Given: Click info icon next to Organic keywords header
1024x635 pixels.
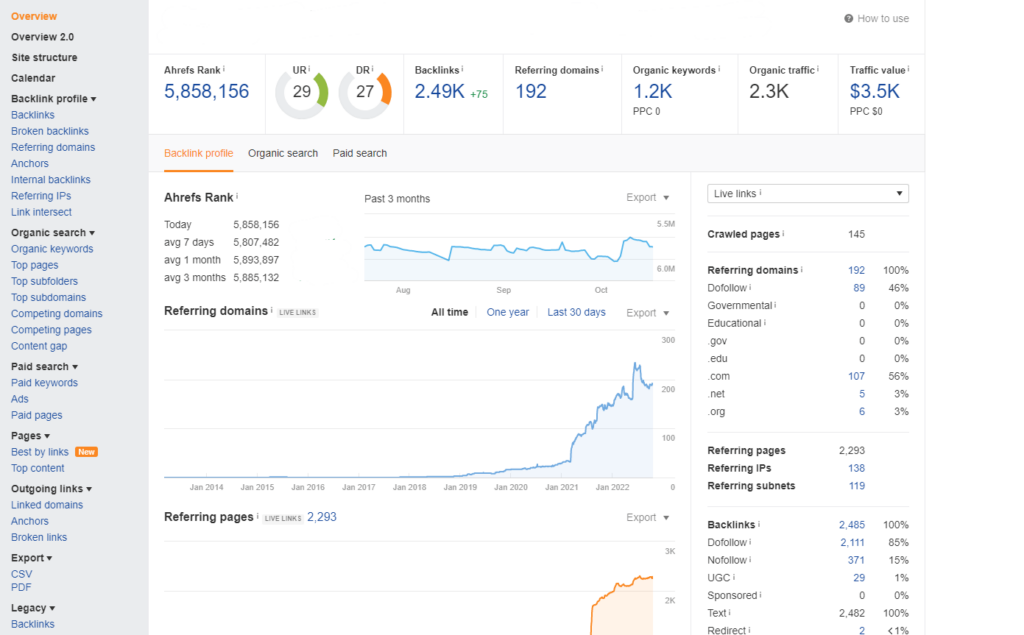Looking at the screenshot, I should coord(719,68).
